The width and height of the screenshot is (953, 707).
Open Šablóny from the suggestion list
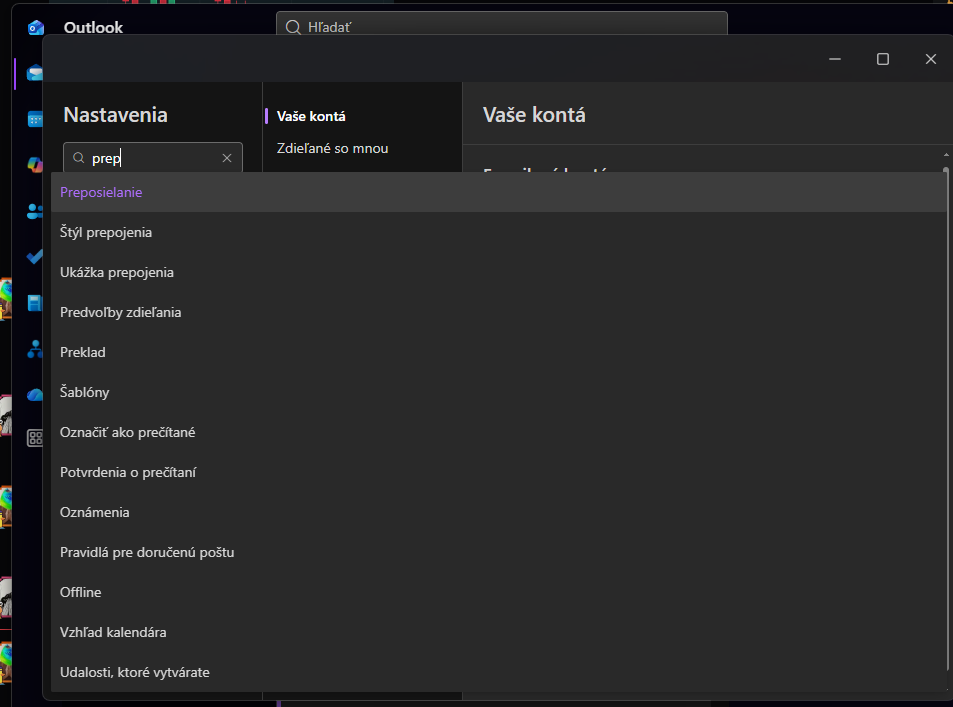(85, 392)
